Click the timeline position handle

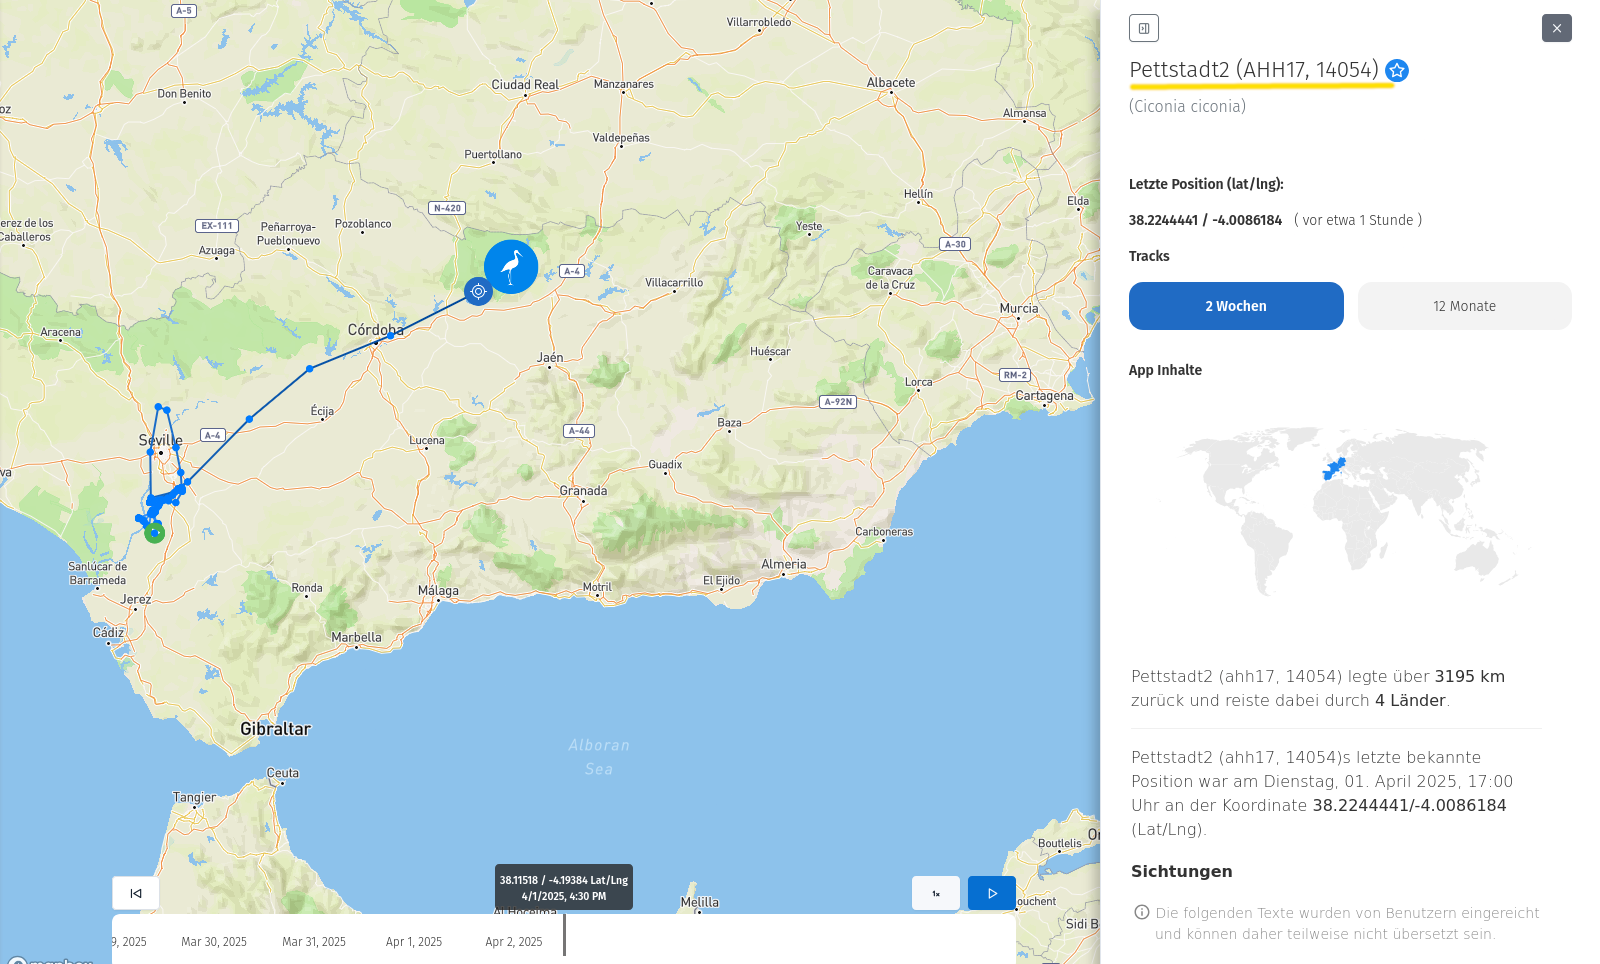click(x=564, y=935)
